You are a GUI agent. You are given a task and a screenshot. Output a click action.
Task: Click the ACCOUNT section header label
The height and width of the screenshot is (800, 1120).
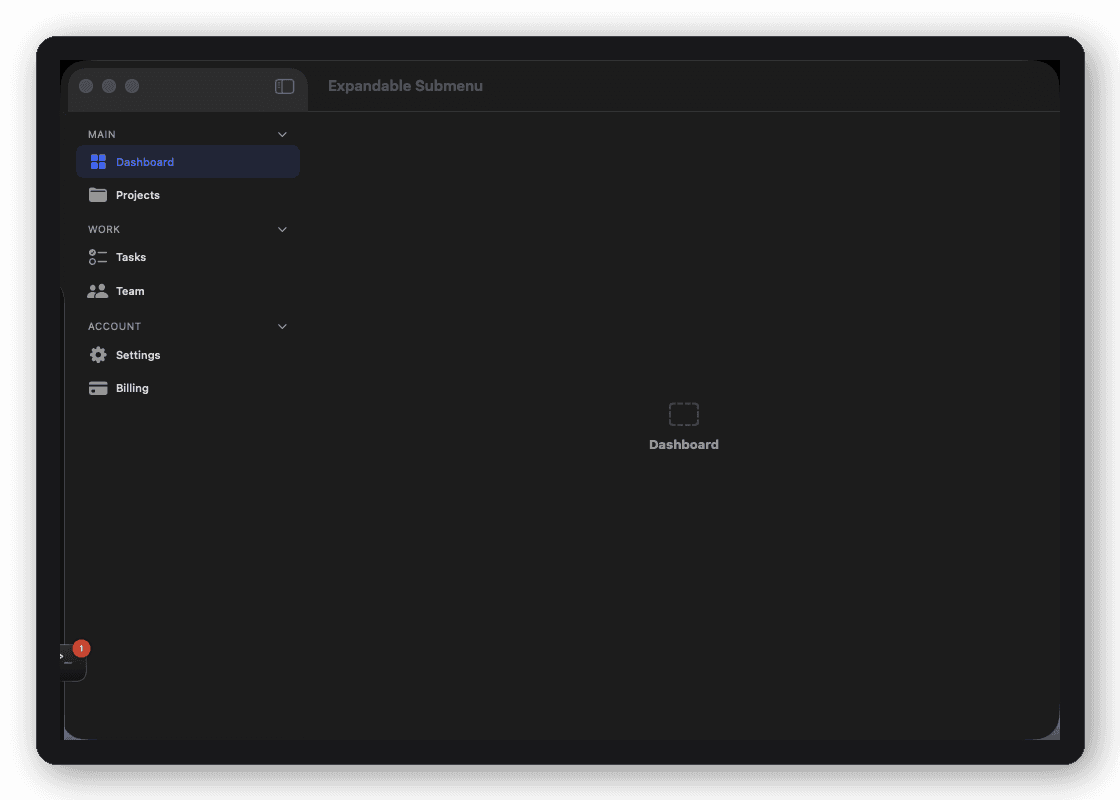[114, 326]
